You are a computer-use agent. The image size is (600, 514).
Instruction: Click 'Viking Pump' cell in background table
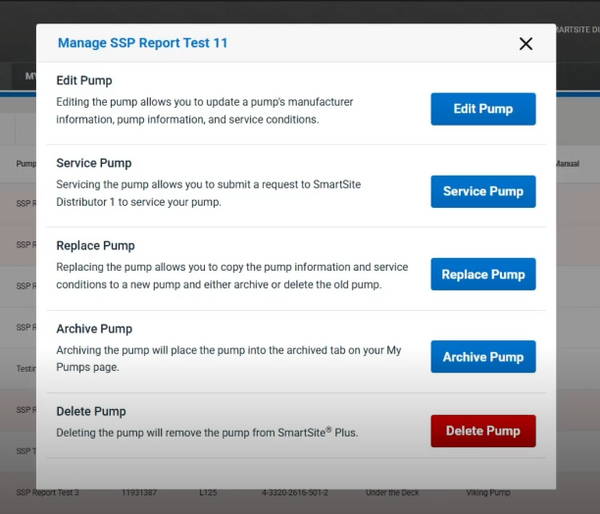tap(488, 493)
